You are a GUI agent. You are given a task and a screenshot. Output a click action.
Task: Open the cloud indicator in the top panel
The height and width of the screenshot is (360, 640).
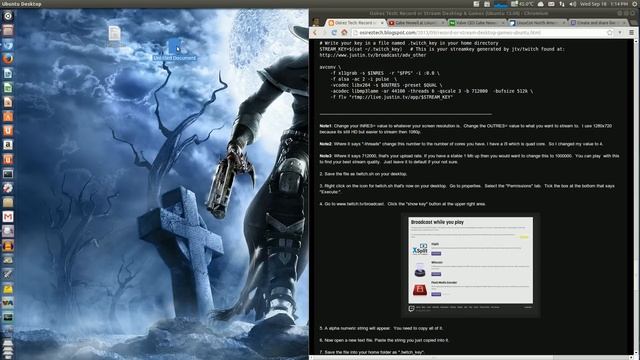[540, 4]
